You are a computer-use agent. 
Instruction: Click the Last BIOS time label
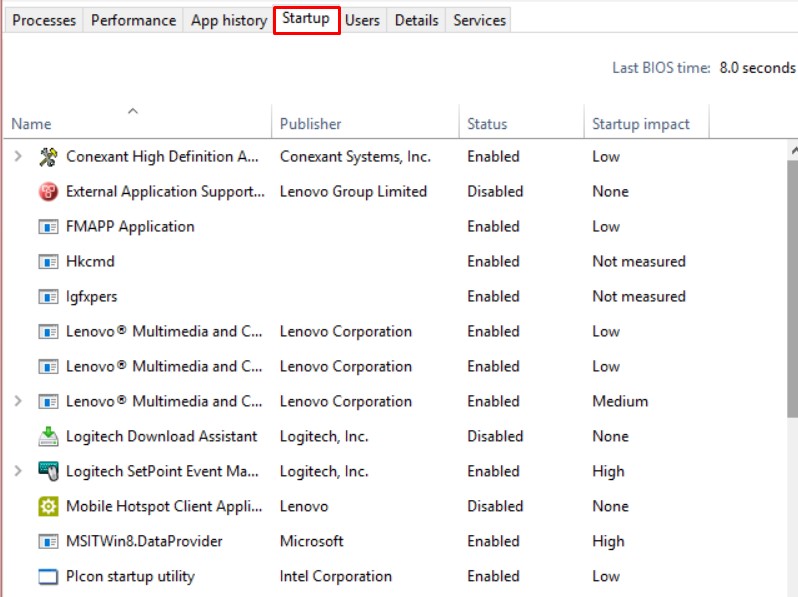pos(661,68)
